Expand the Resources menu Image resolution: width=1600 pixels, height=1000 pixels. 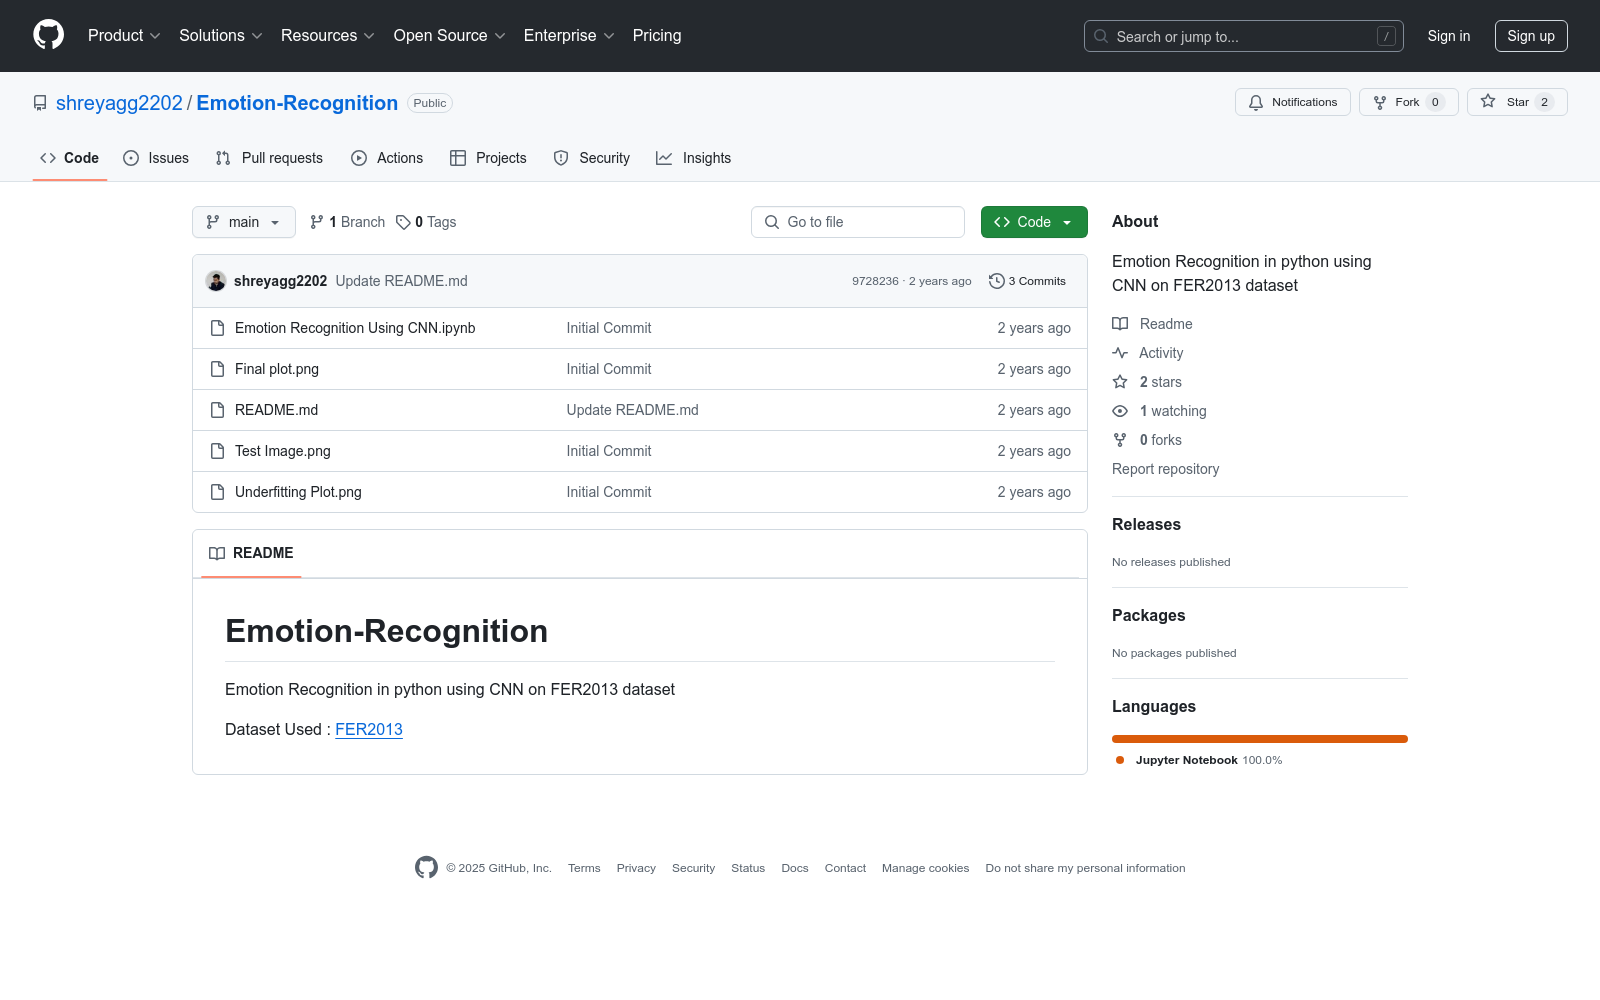coord(328,35)
